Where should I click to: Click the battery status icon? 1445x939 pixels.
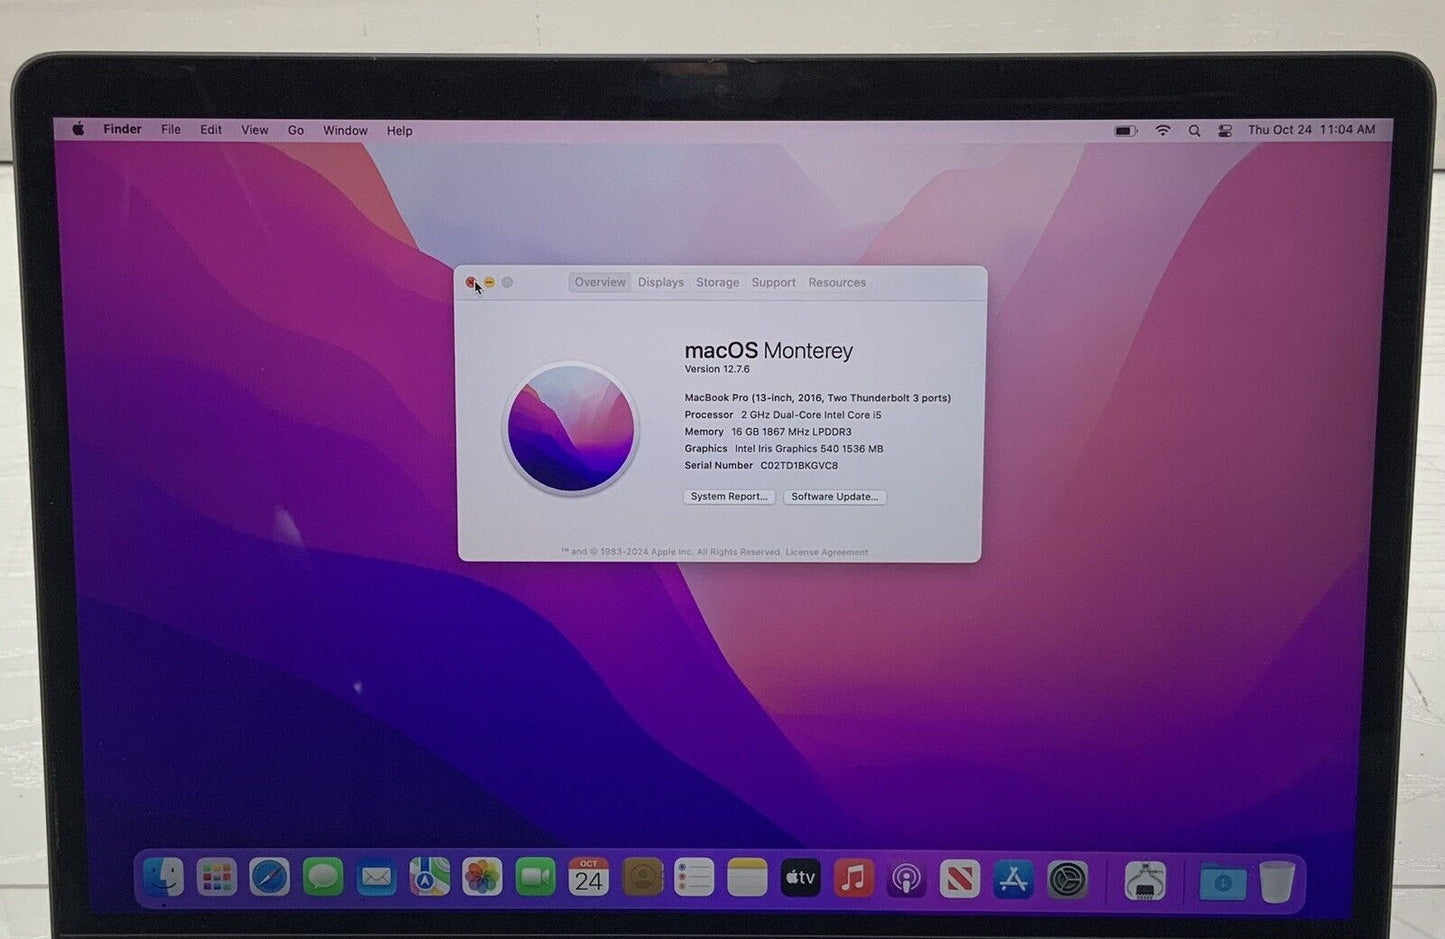click(1126, 130)
